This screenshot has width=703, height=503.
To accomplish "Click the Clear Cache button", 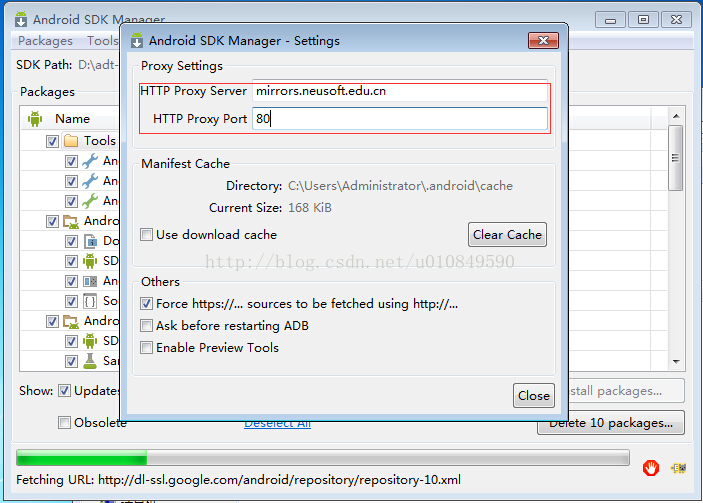I will click(x=507, y=234).
